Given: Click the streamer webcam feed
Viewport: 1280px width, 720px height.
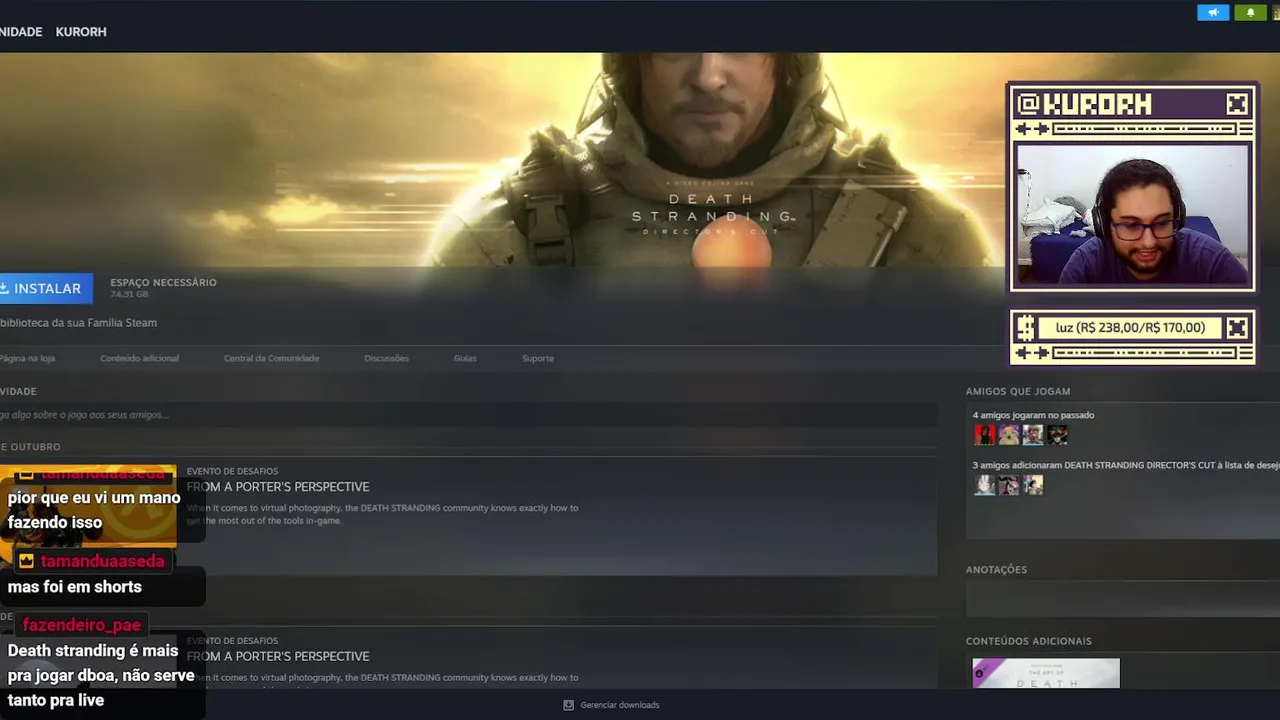Looking at the screenshot, I should pos(1132,216).
